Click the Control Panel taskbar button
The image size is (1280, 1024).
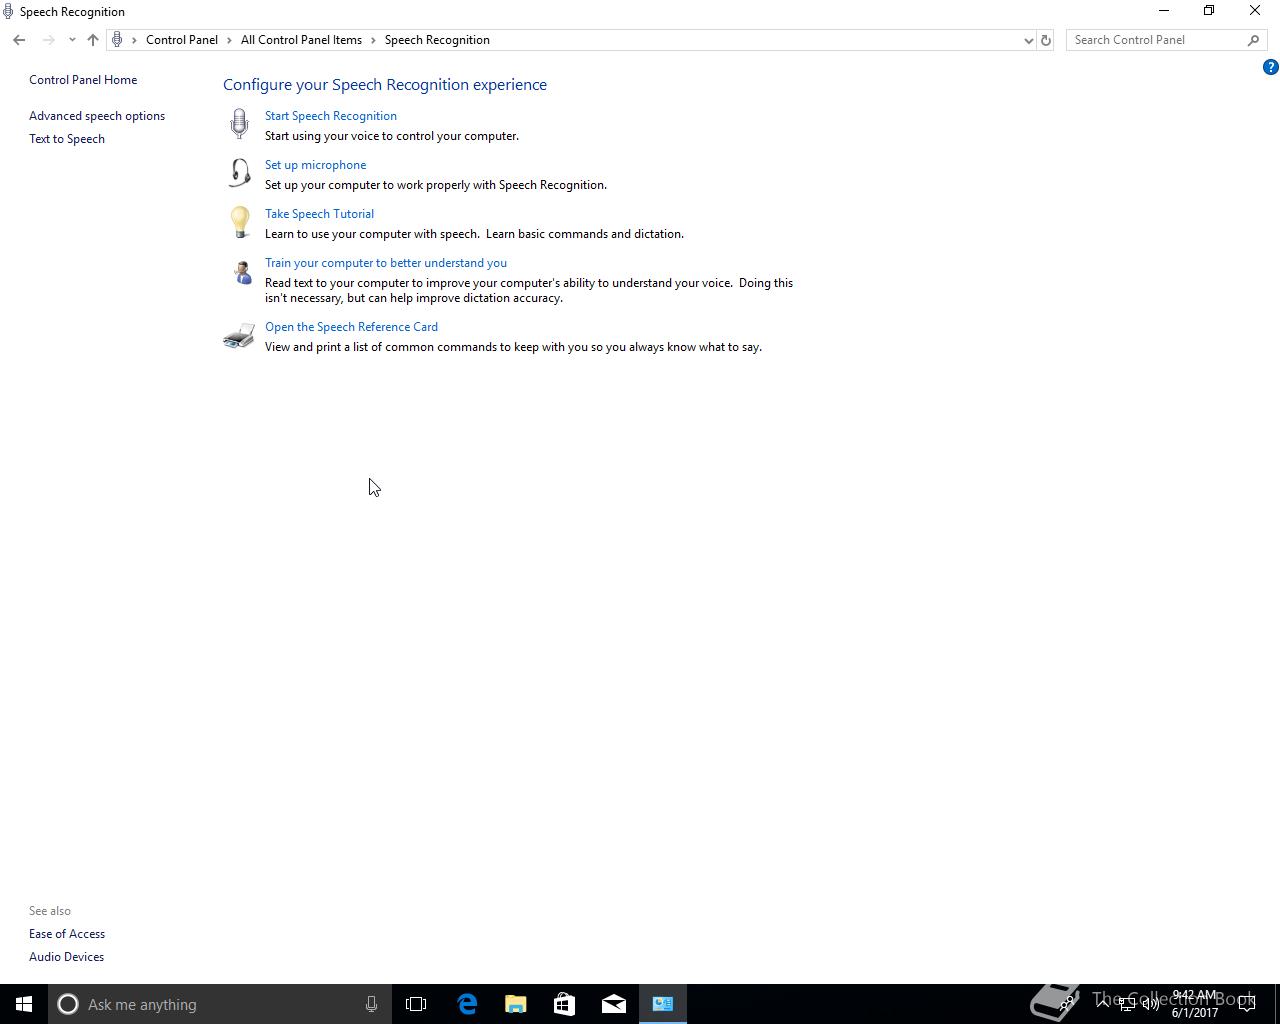click(663, 1004)
